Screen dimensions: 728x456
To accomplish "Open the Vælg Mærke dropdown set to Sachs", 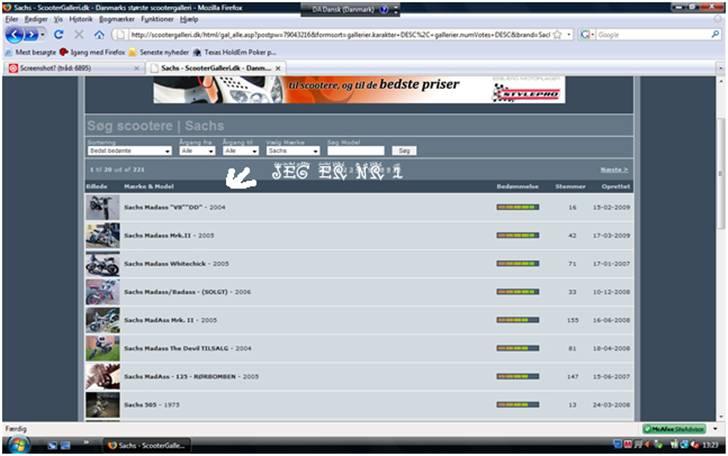I will (292, 151).
